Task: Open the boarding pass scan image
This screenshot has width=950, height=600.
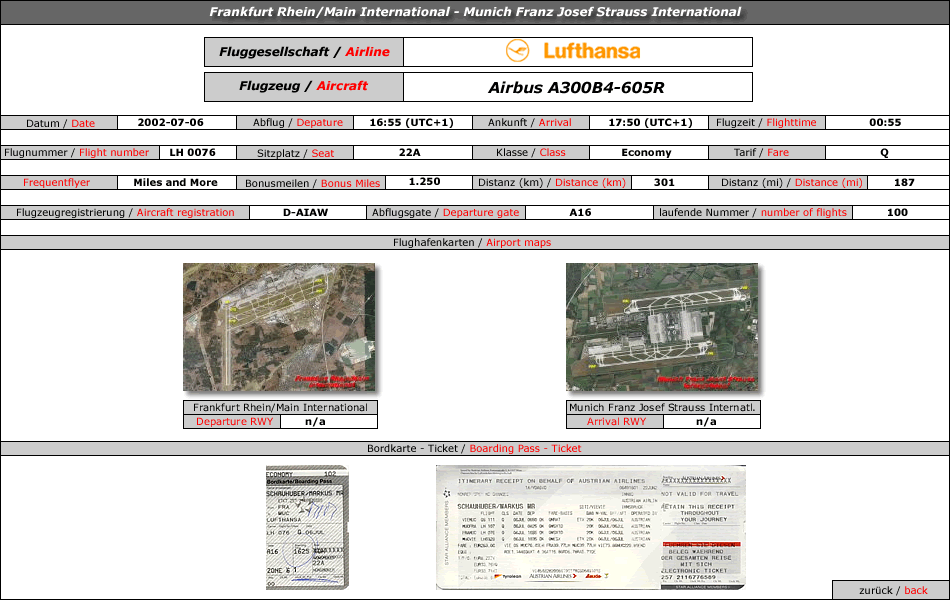Action: point(307,527)
